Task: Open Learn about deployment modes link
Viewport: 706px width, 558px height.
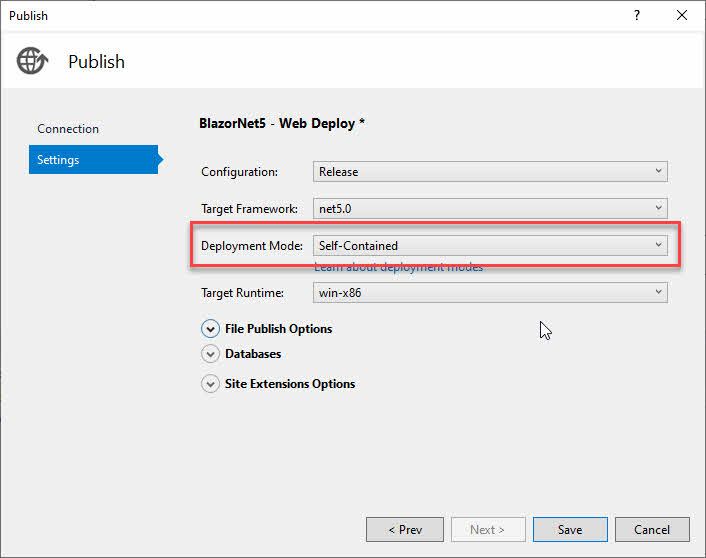Action: [398, 267]
